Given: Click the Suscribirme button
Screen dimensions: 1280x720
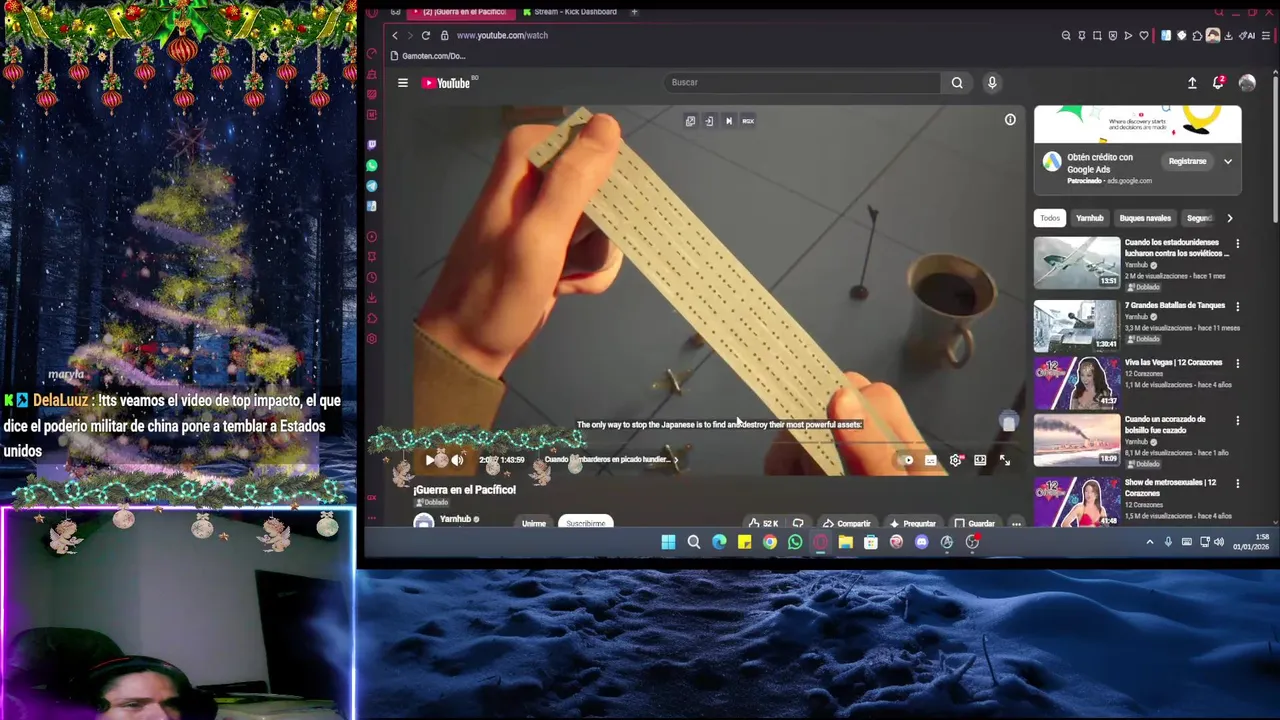Looking at the screenshot, I should click(586, 523).
